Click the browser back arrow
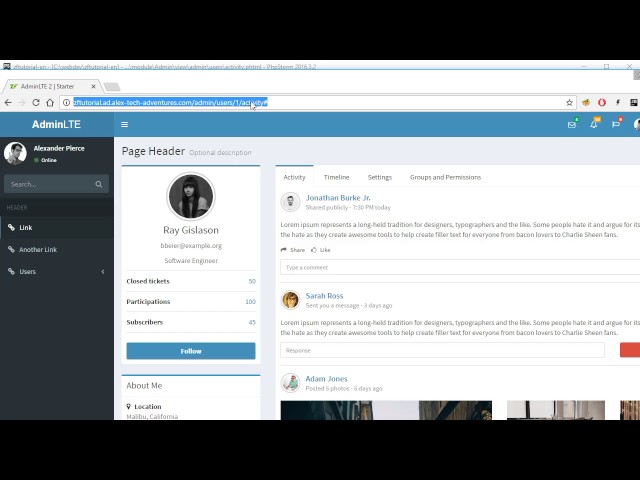The height and width of the screenshot is (480, 640). click(x=8, y=102)
